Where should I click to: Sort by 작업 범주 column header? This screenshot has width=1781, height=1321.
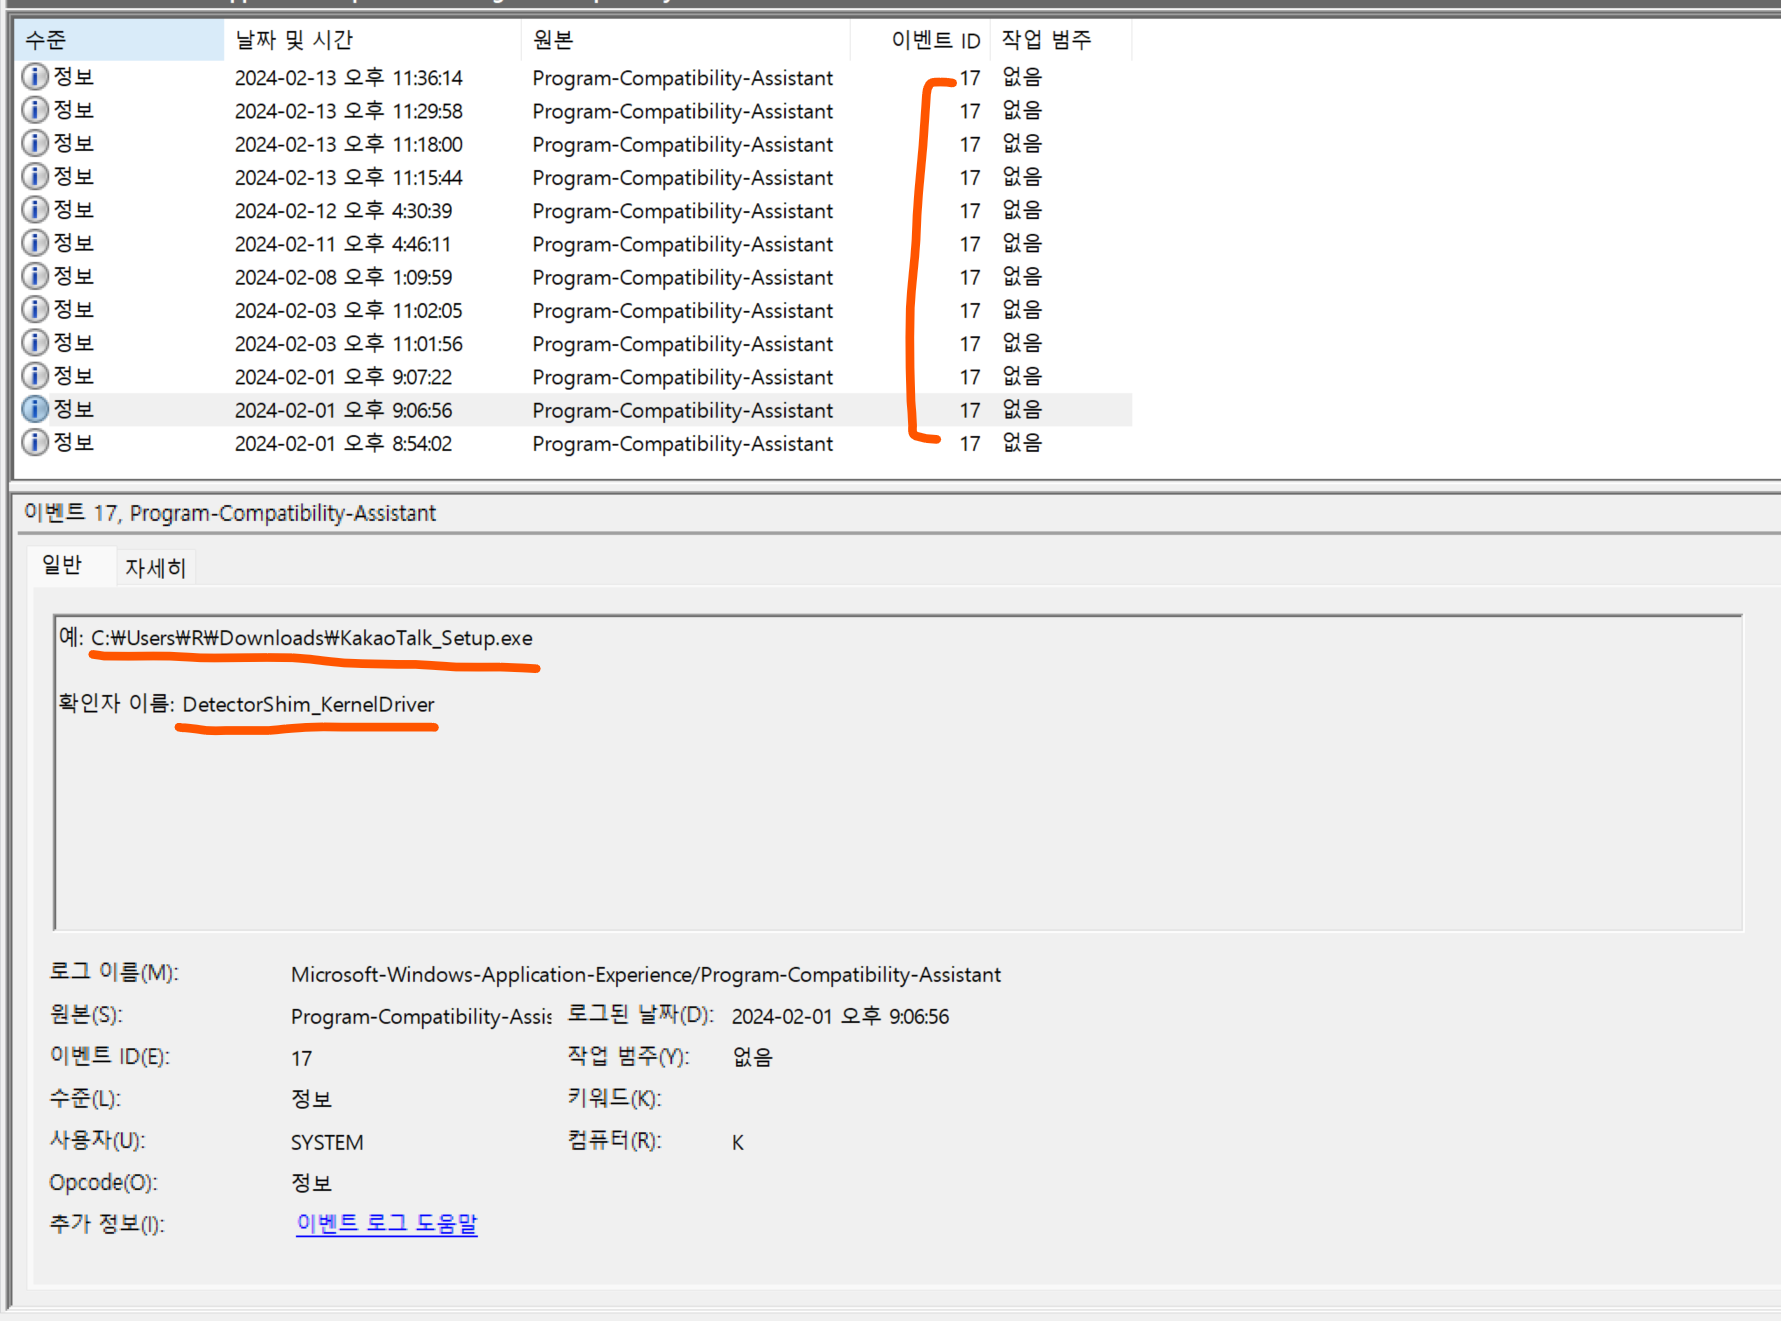[x=1061, y=40]
